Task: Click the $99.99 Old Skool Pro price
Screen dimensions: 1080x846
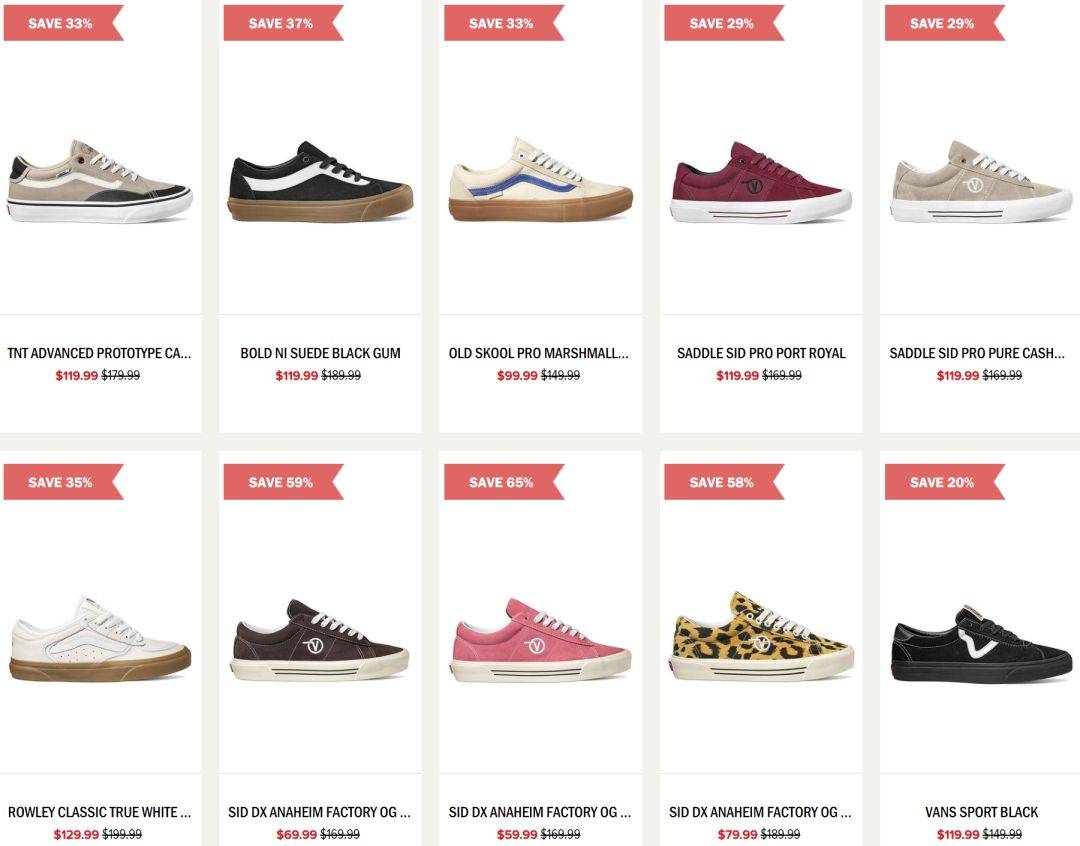Action: point(517,375)
